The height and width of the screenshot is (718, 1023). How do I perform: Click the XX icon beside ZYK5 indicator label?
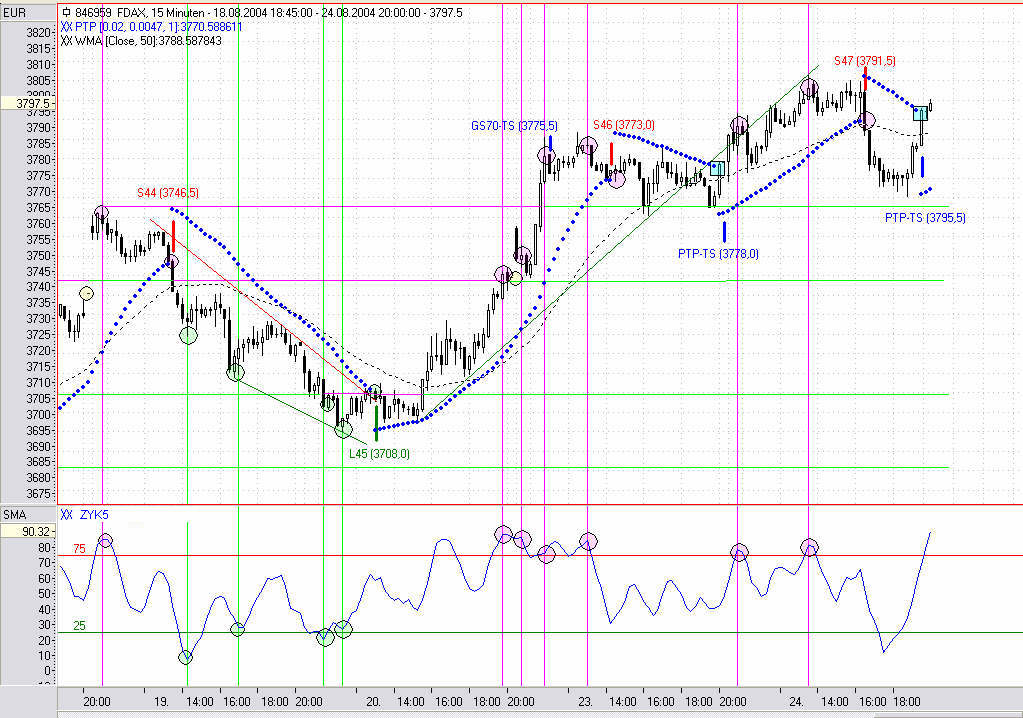[x=67, y=515]
